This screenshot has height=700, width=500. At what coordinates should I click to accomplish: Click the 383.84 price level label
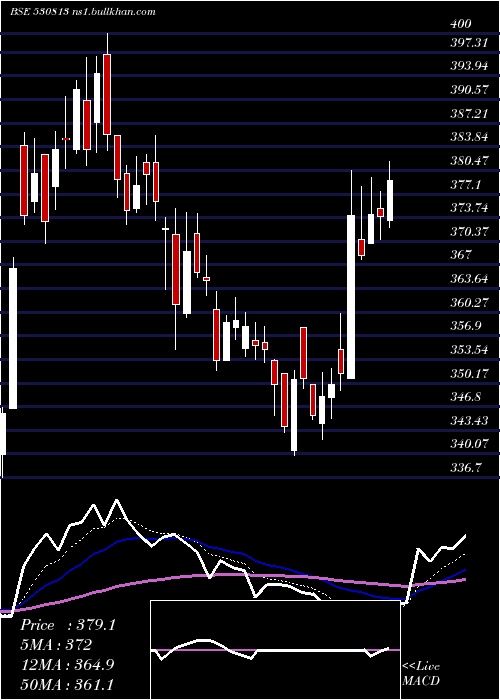[469, 137]
